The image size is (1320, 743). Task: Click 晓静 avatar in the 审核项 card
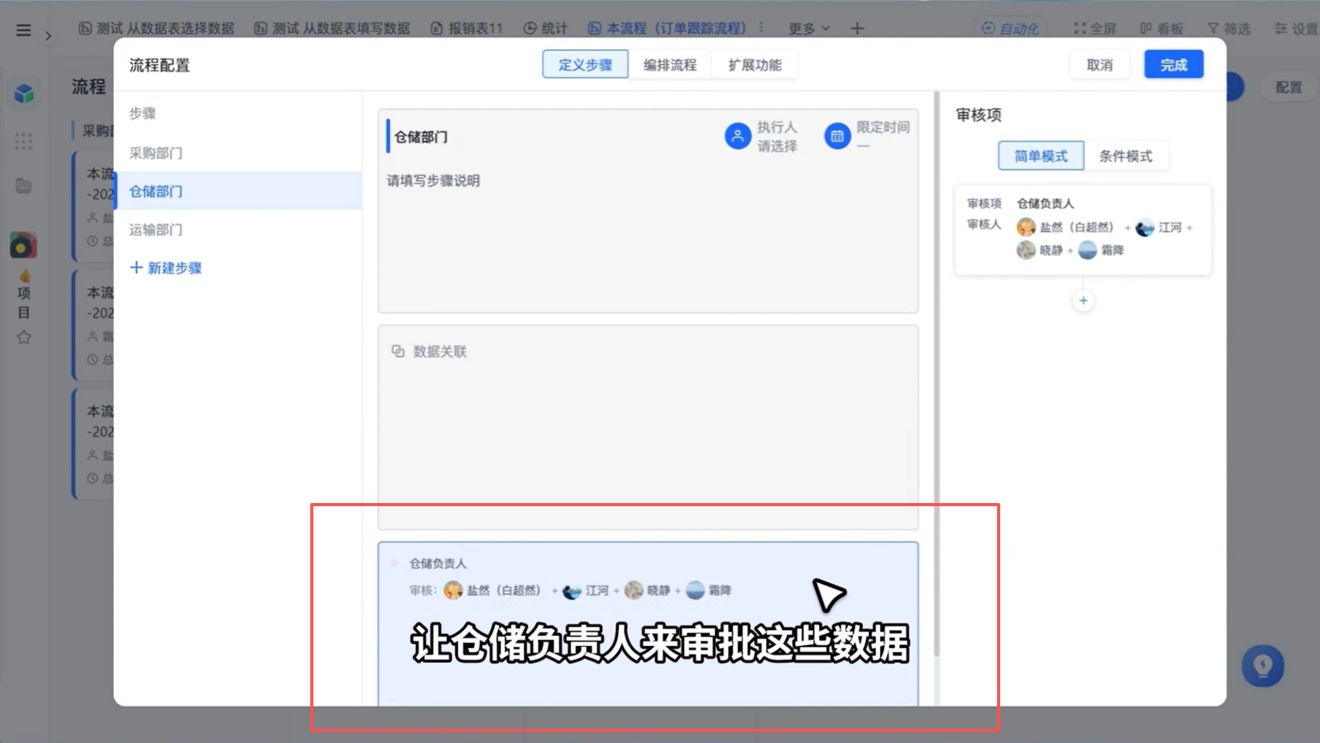click(x=1026, y=250)
